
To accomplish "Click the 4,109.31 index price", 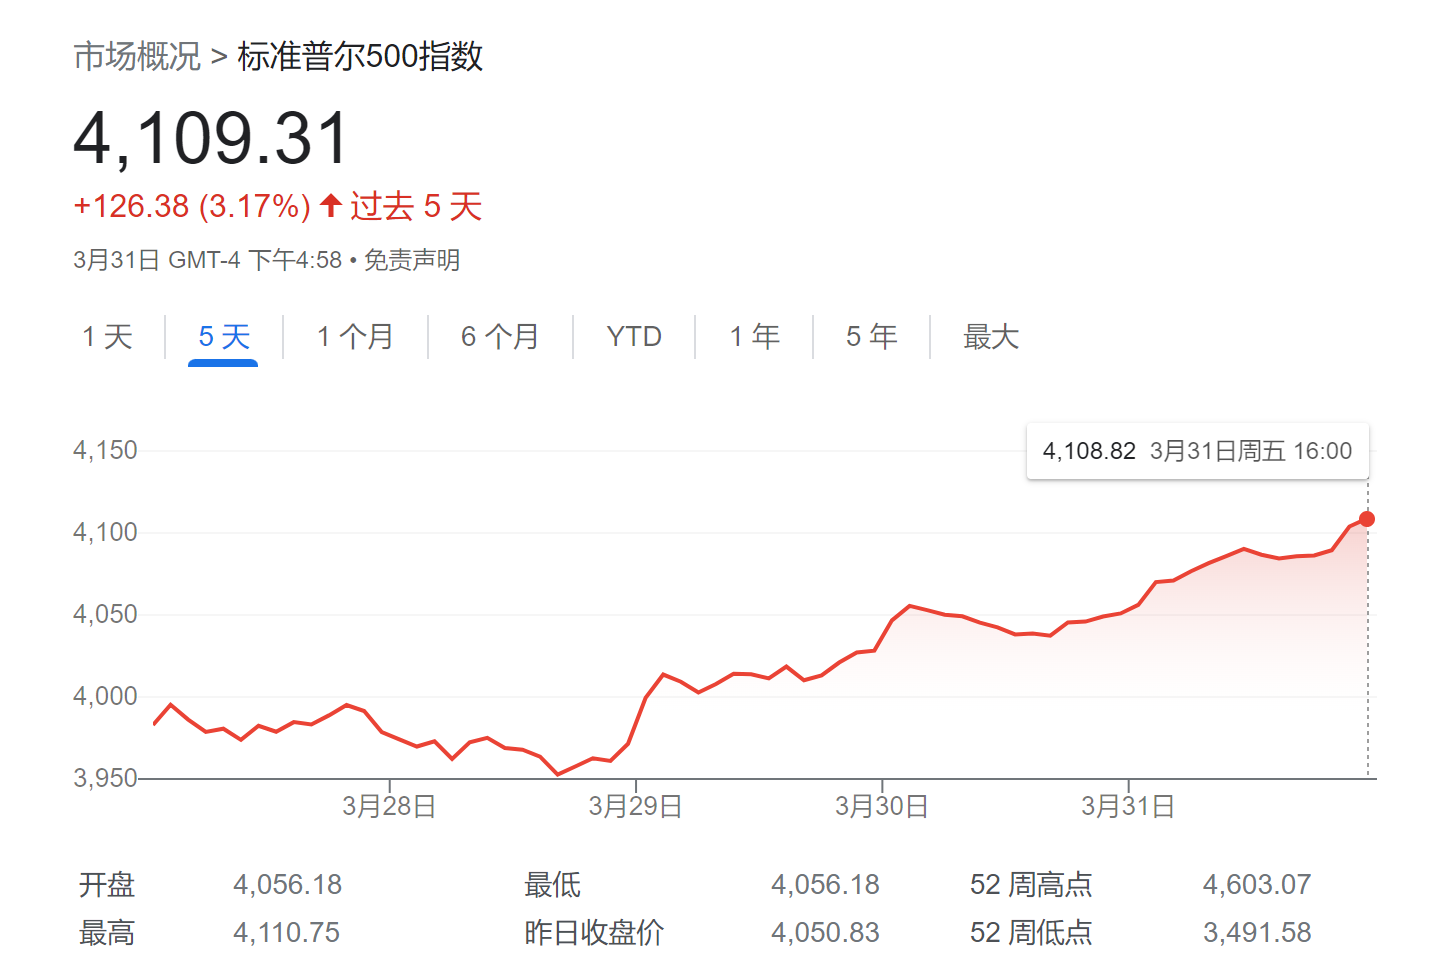I will click(212, 138).
